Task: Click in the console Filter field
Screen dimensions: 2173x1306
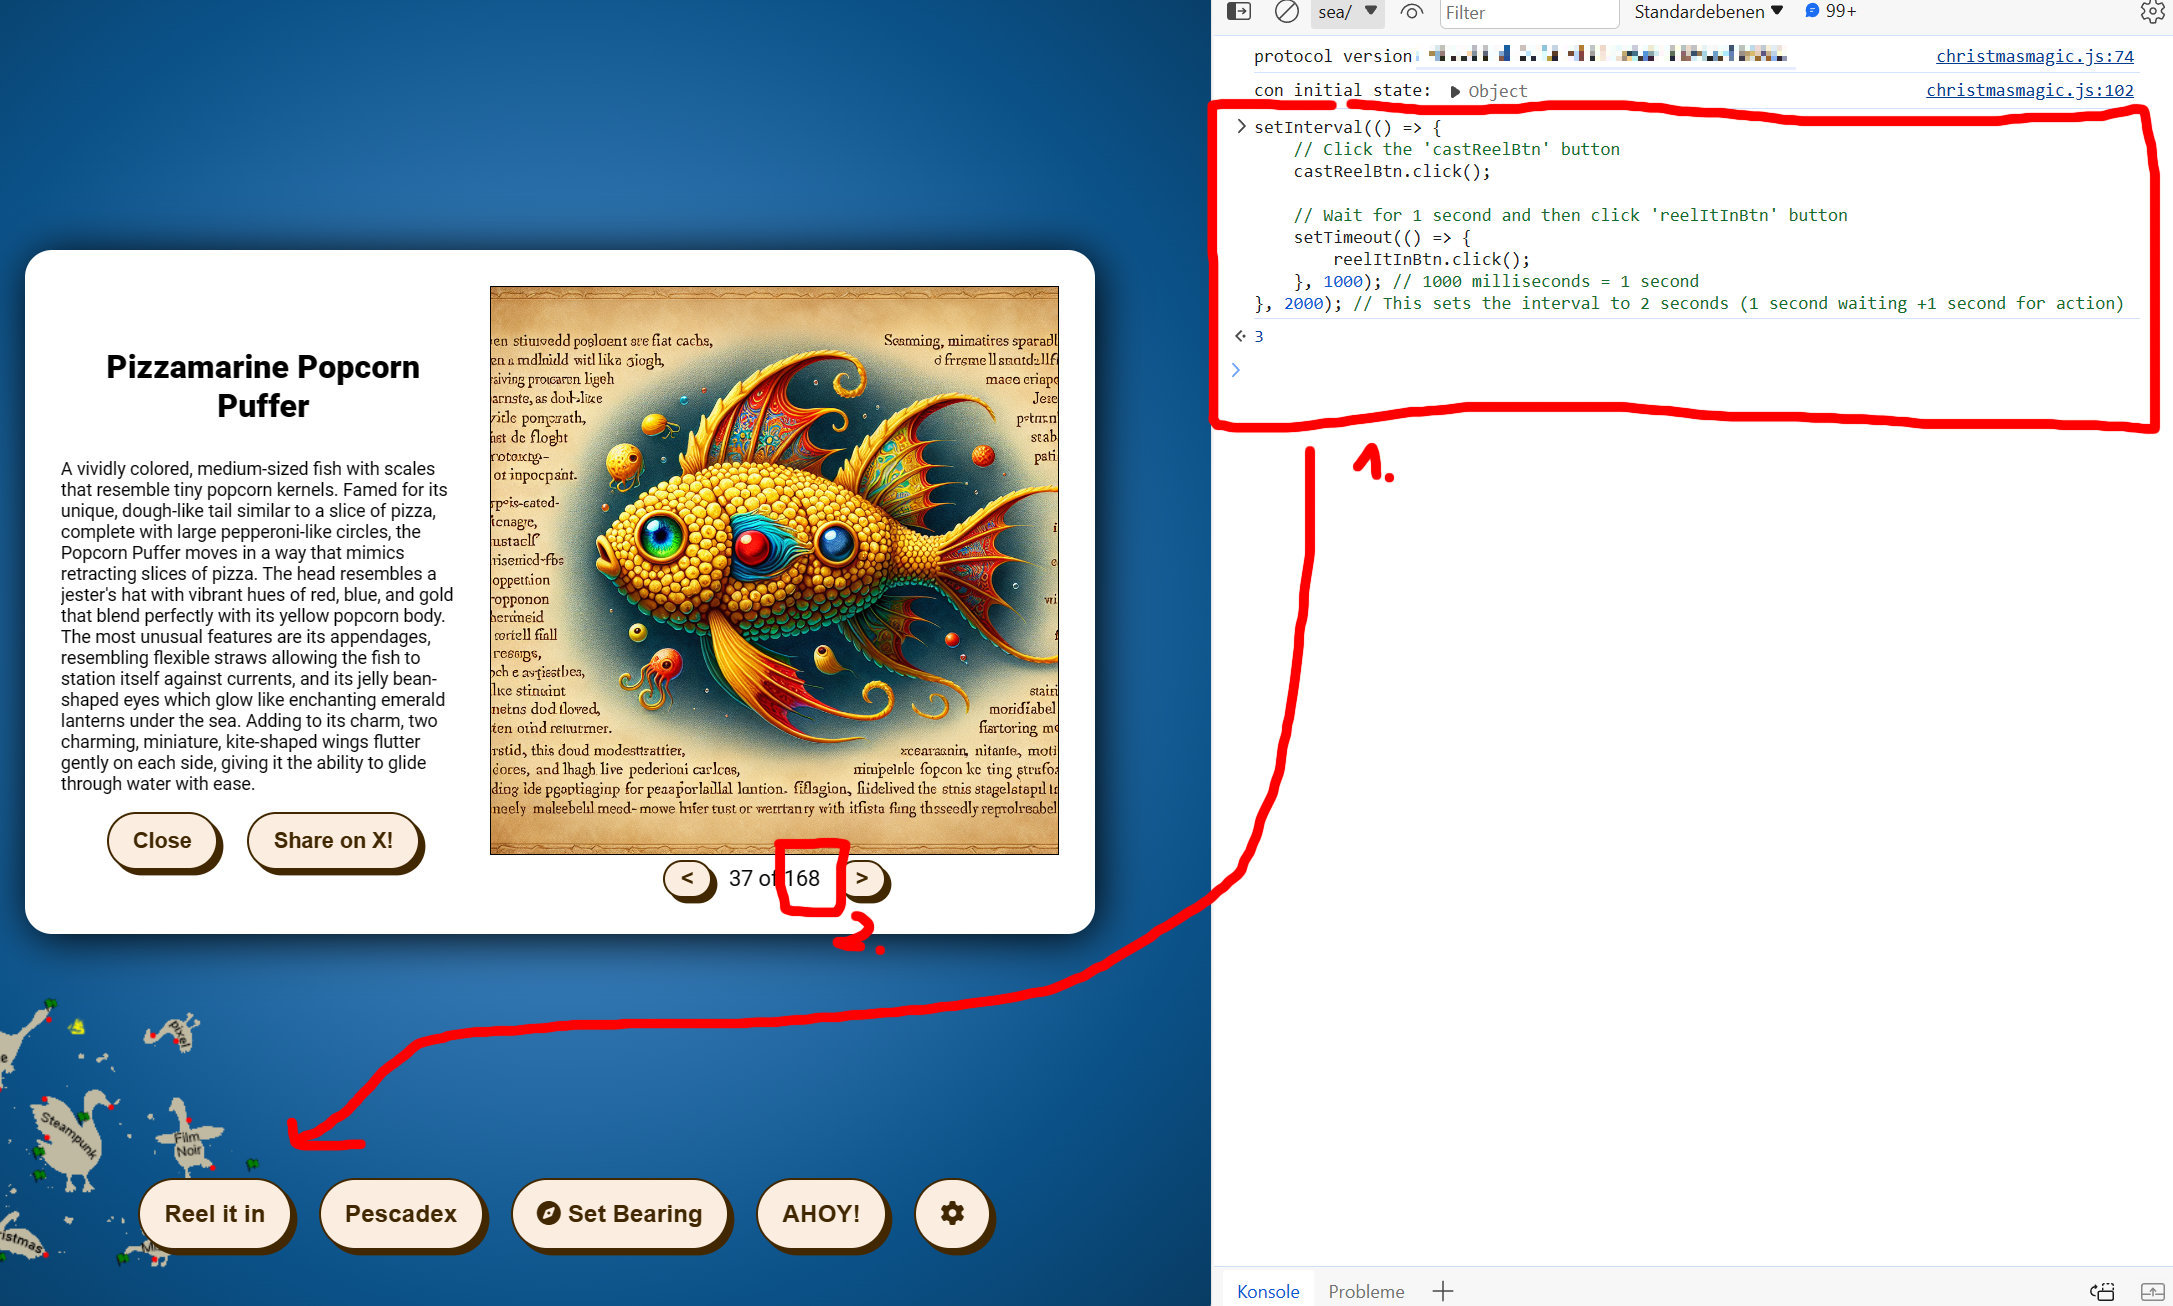Action: (1527, 13)
